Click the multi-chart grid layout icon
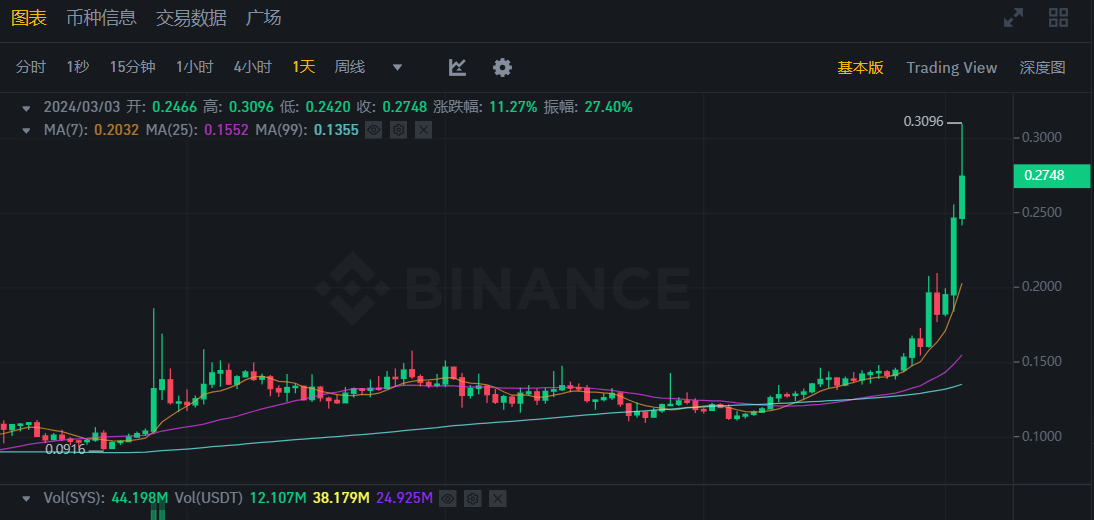Viewport: 1094px width, 520px height. (1058, 17)
